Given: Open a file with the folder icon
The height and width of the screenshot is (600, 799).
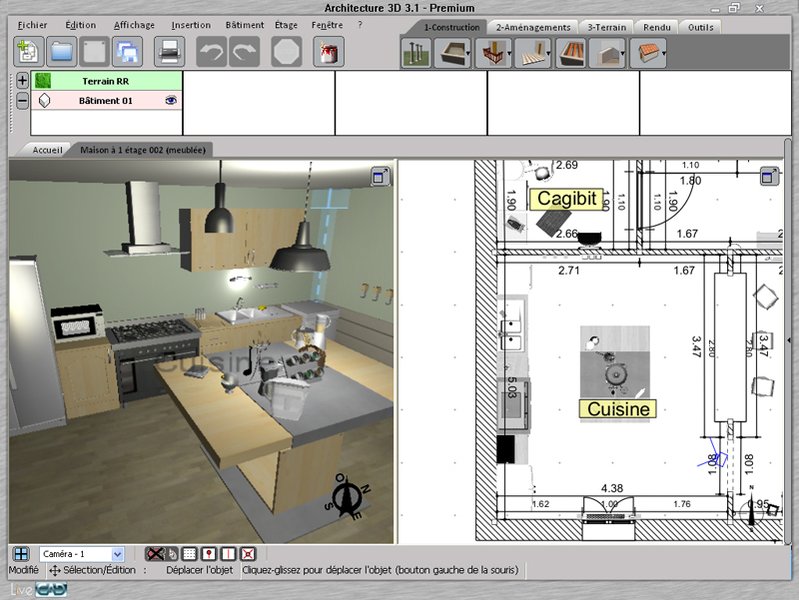Looking at the screenshot, I should [62, 51].
